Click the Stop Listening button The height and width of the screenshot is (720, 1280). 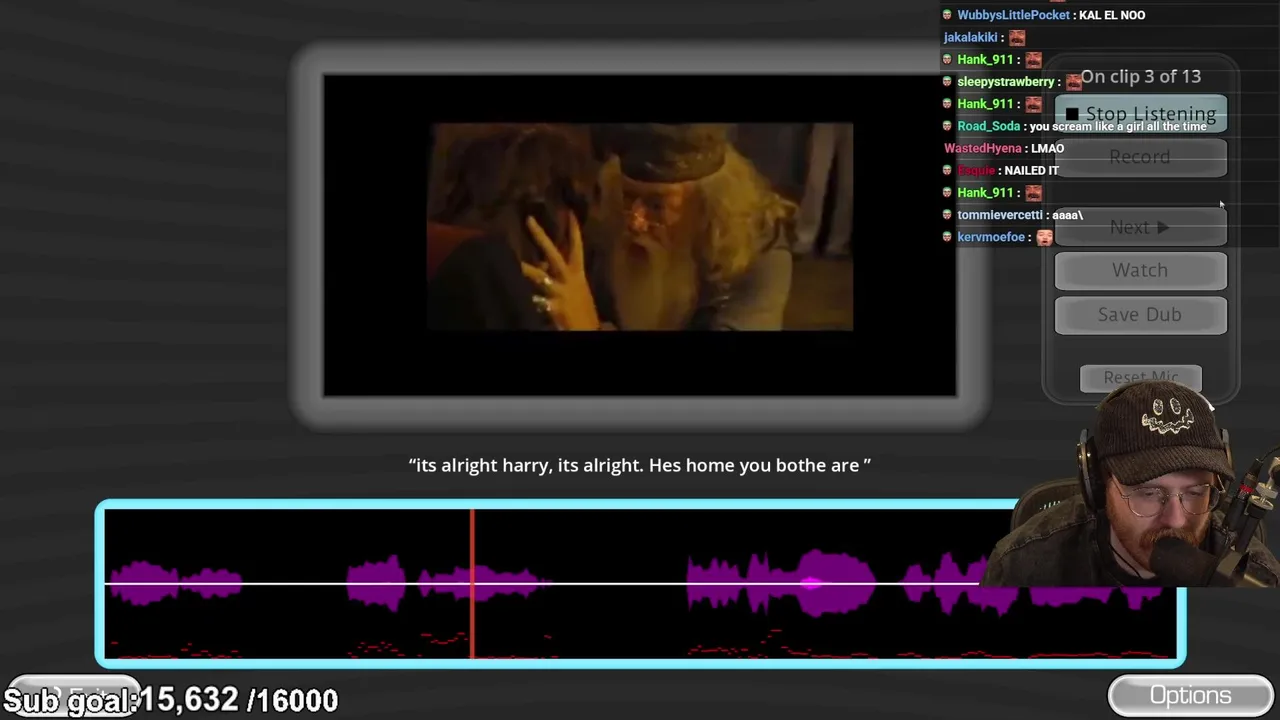click(x=1140, y=114)
